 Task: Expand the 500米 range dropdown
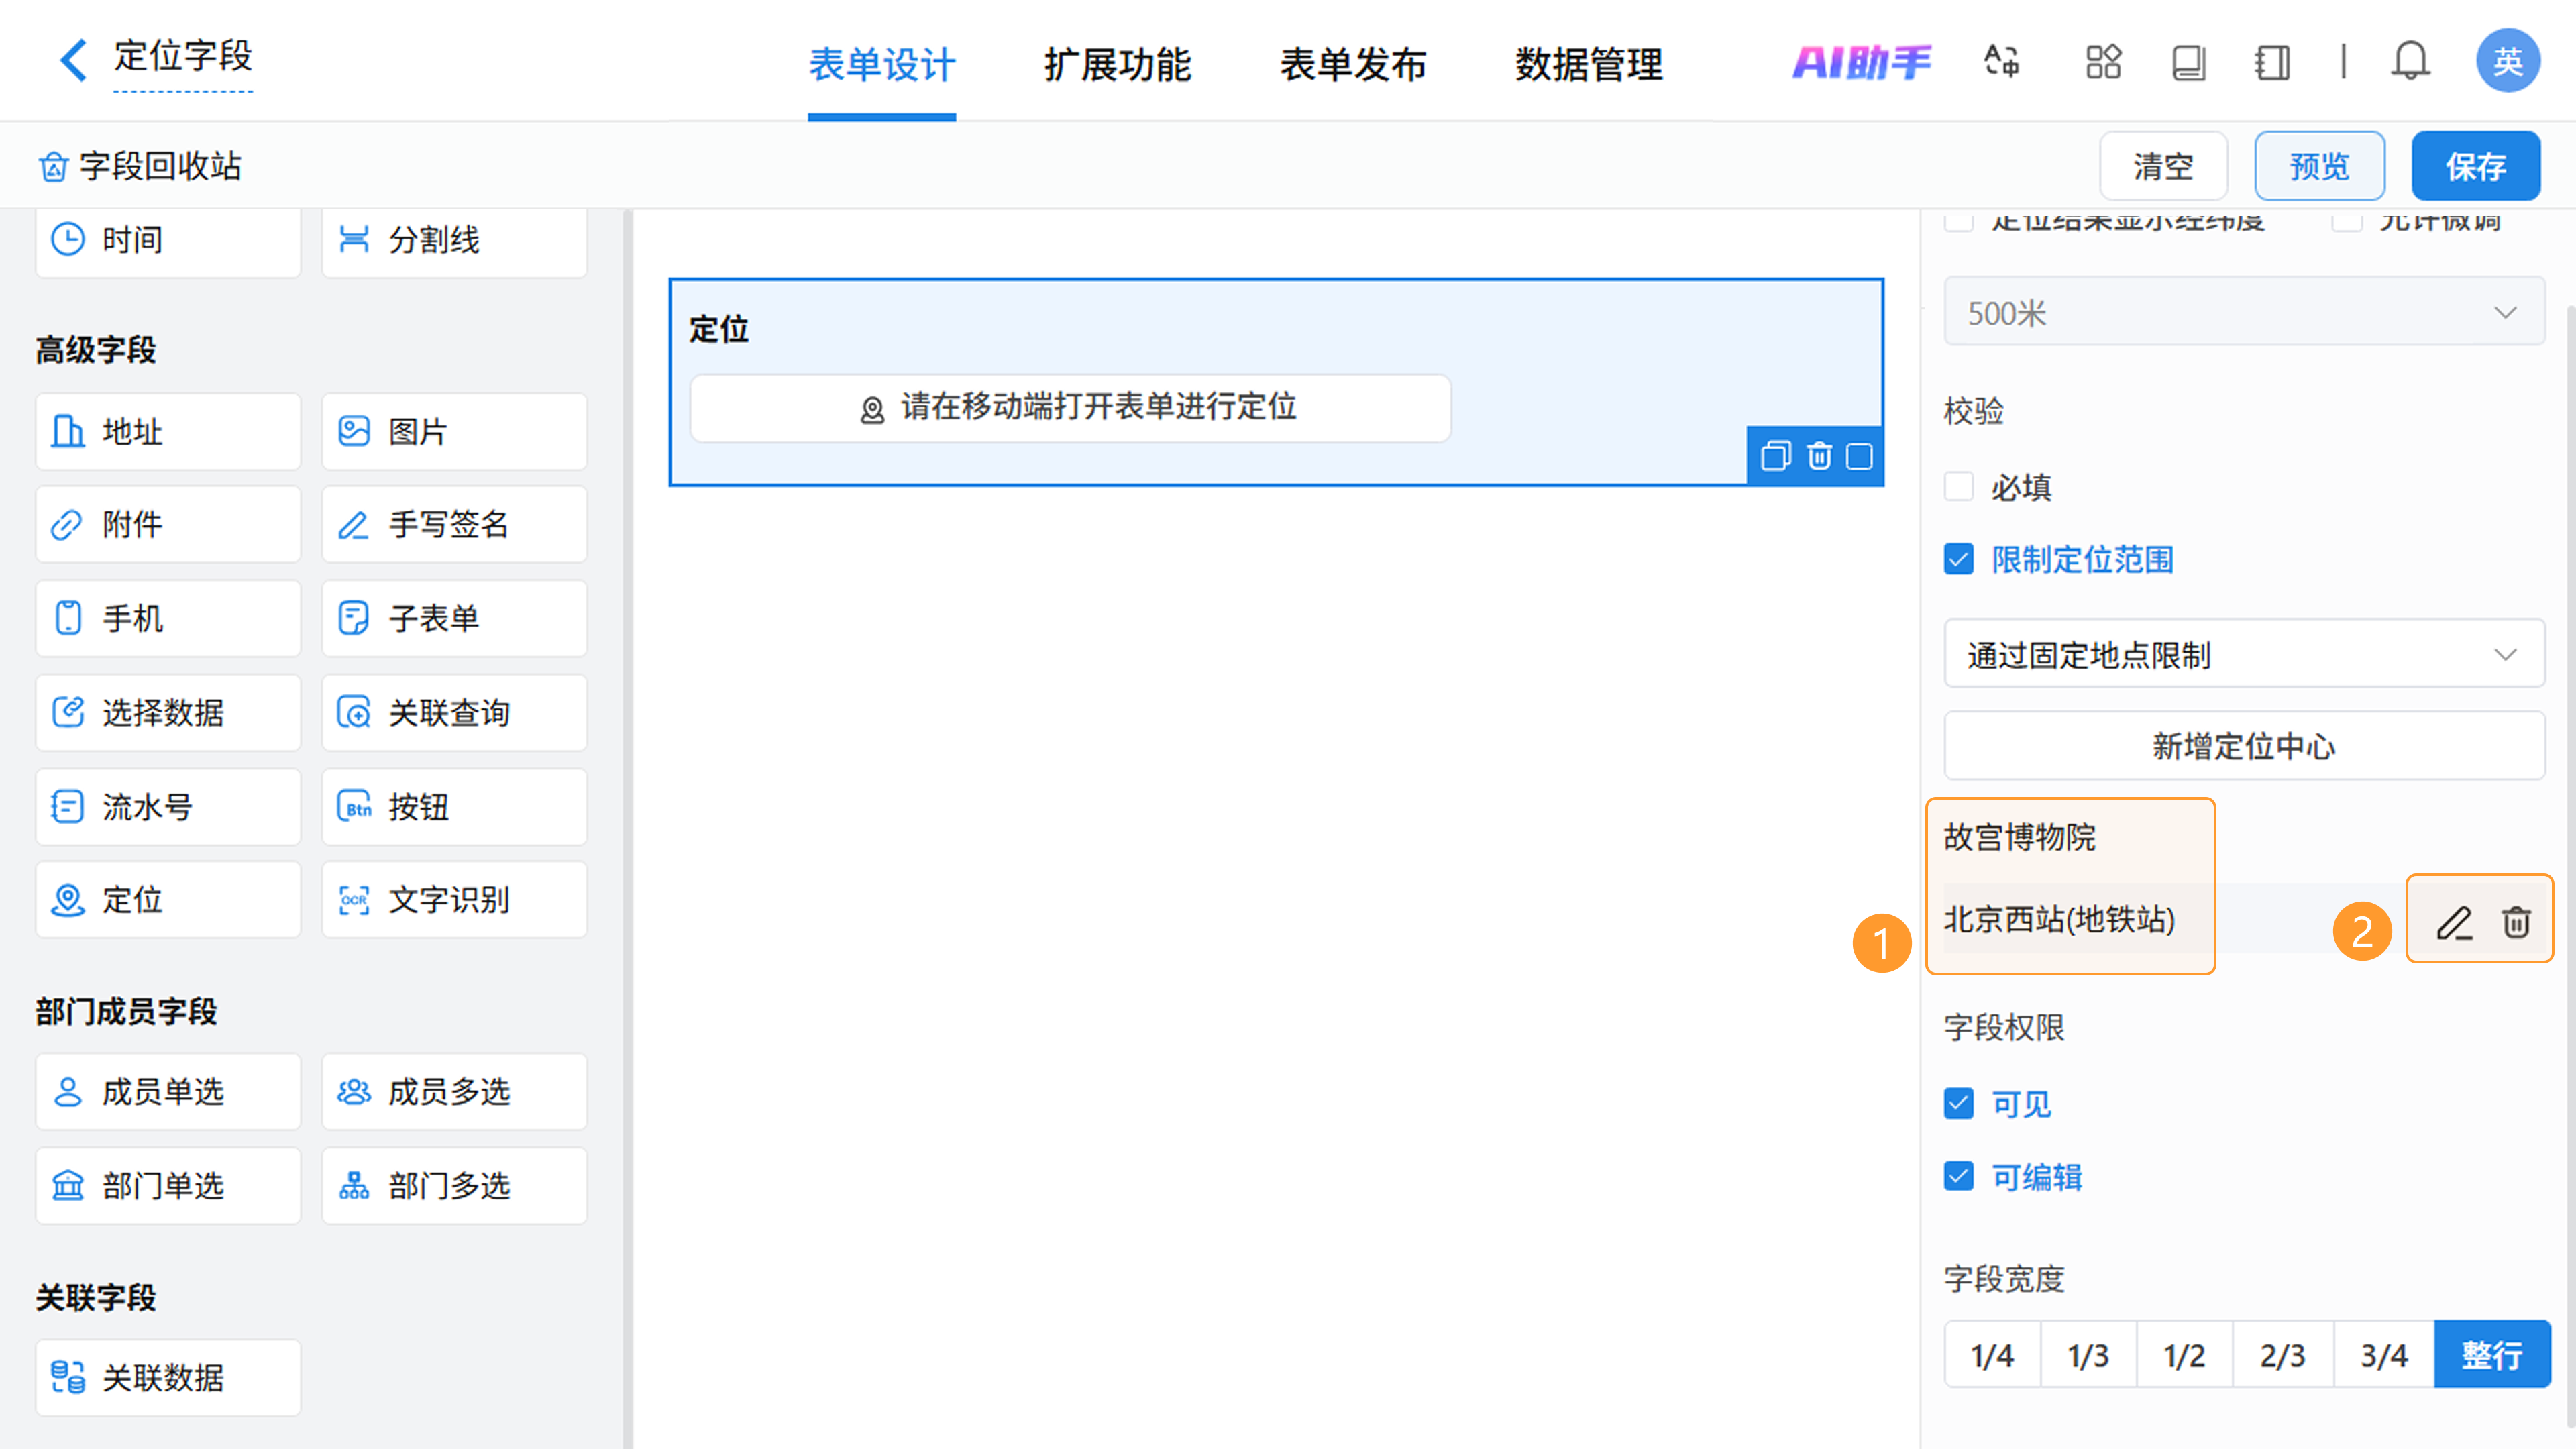point(2243,313)
